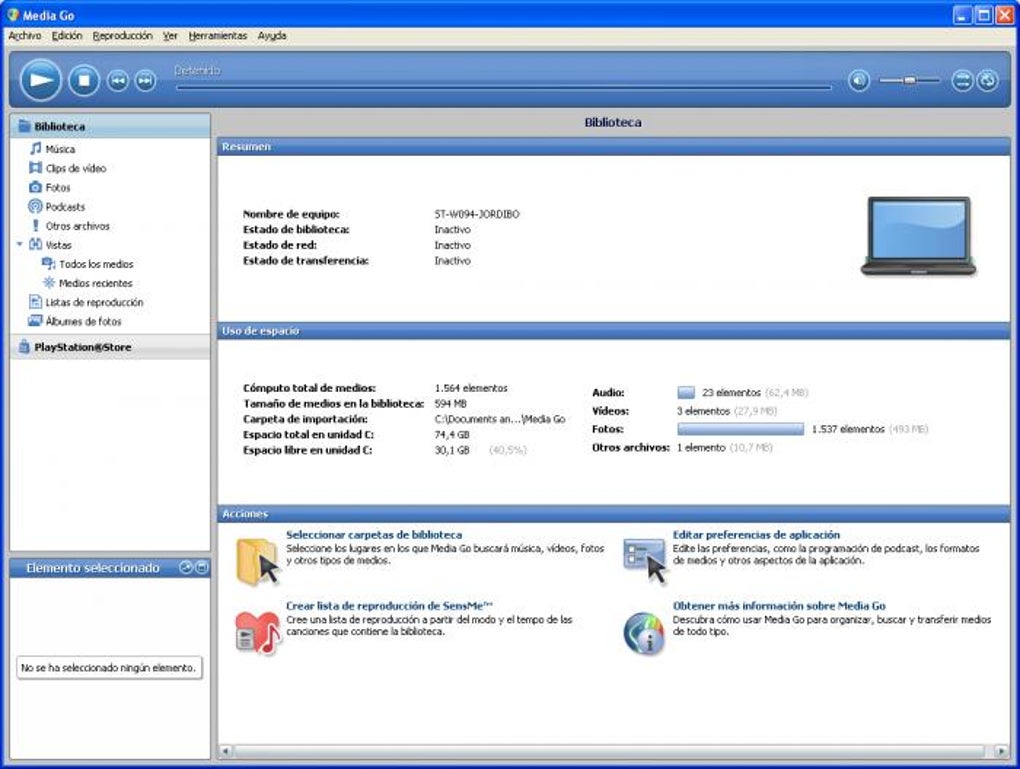Image resolution: width=1020 pixels, height=769 pixels.
Task: Click Crear lista de reproducción de SensMe link
Action: [x=389, y=606]
